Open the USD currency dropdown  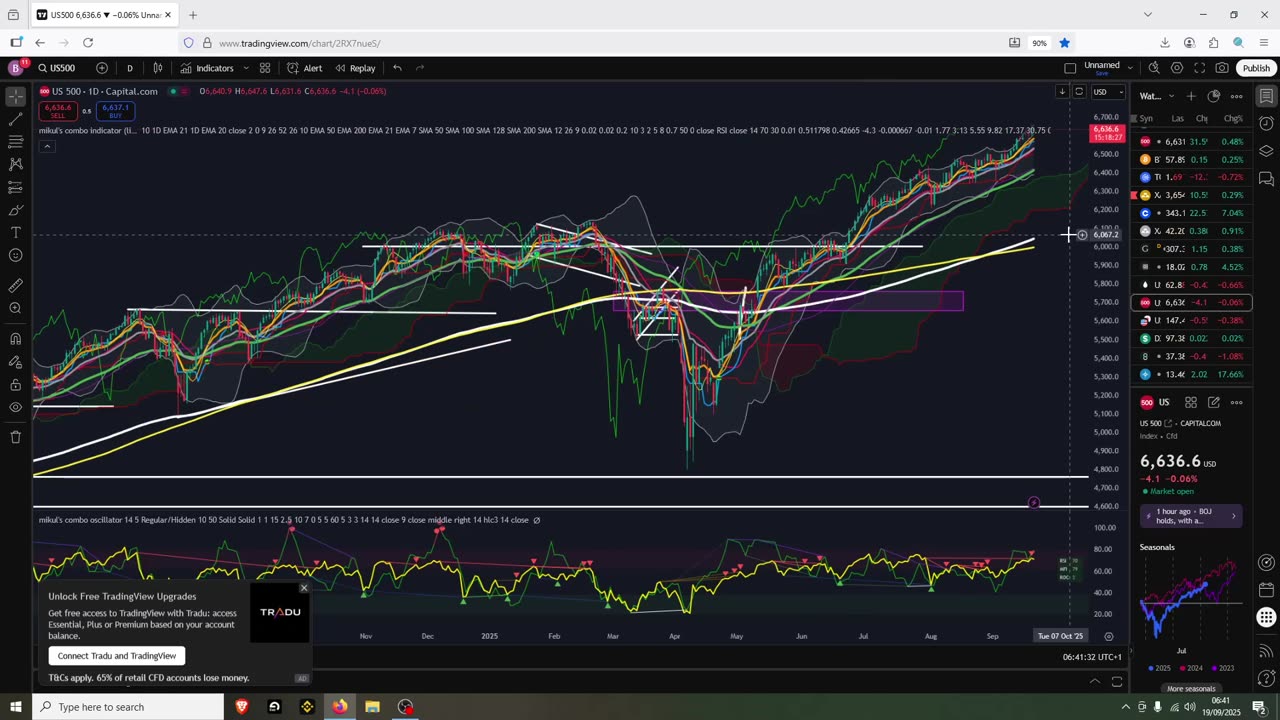pos(1106,92)
